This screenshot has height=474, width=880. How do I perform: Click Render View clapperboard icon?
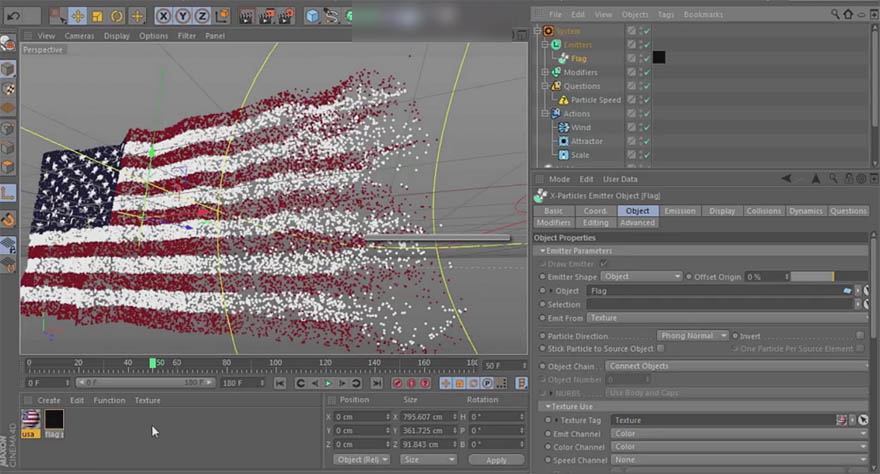(246, 16)
